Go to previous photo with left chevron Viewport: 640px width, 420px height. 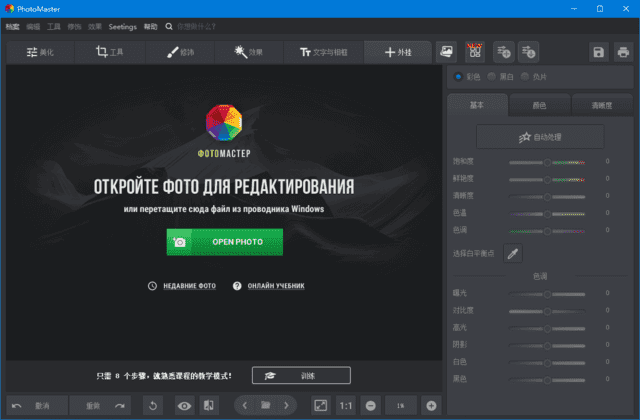(x=246, y=405)
